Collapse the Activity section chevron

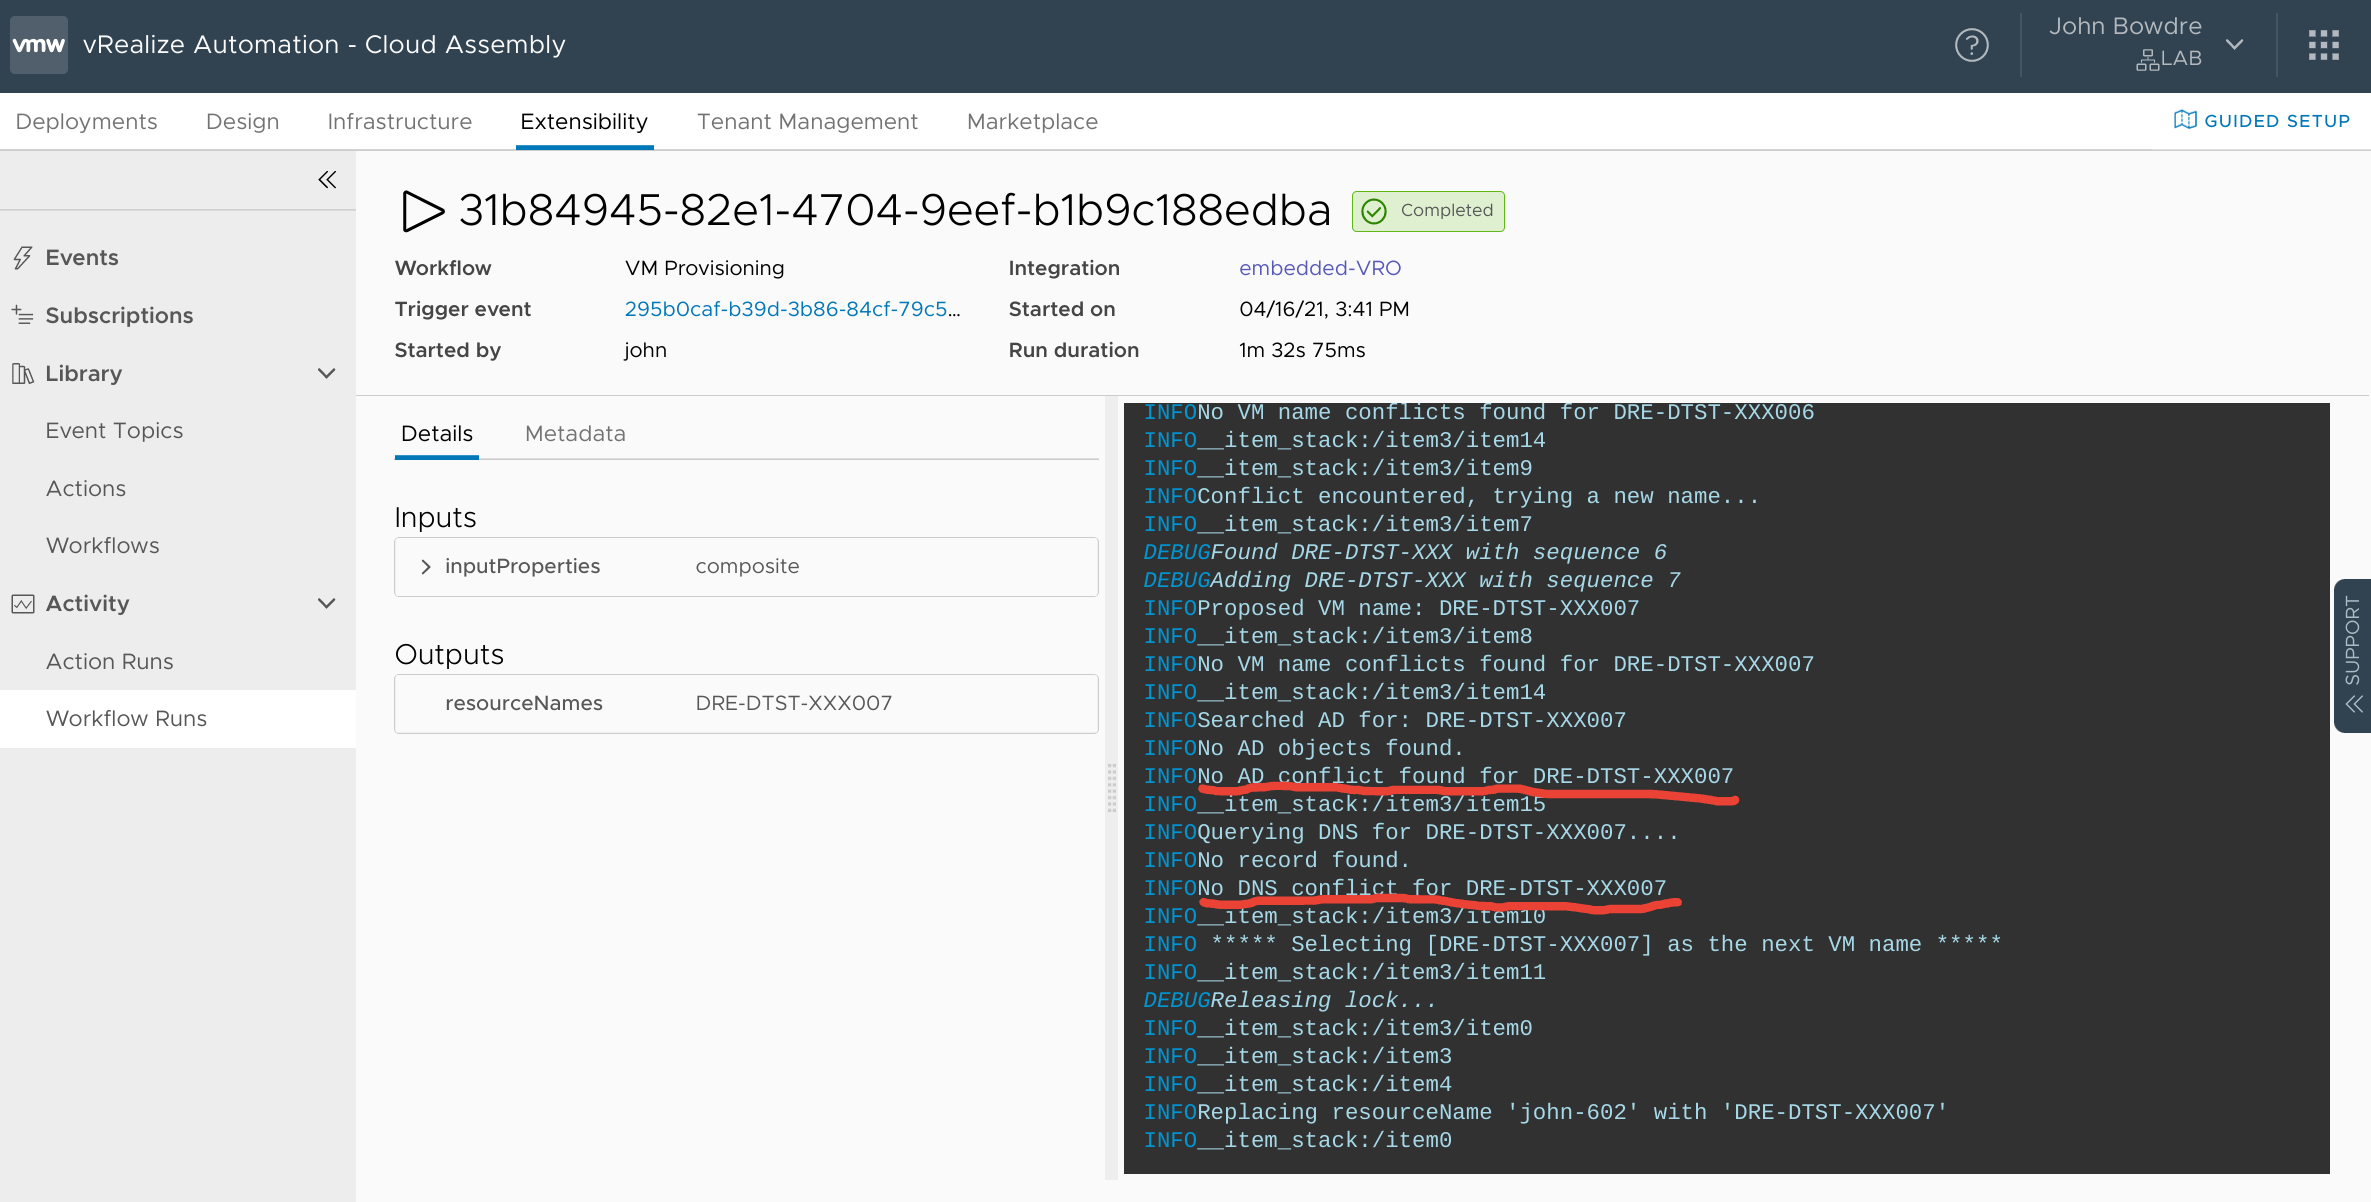[x=326, y=604]
